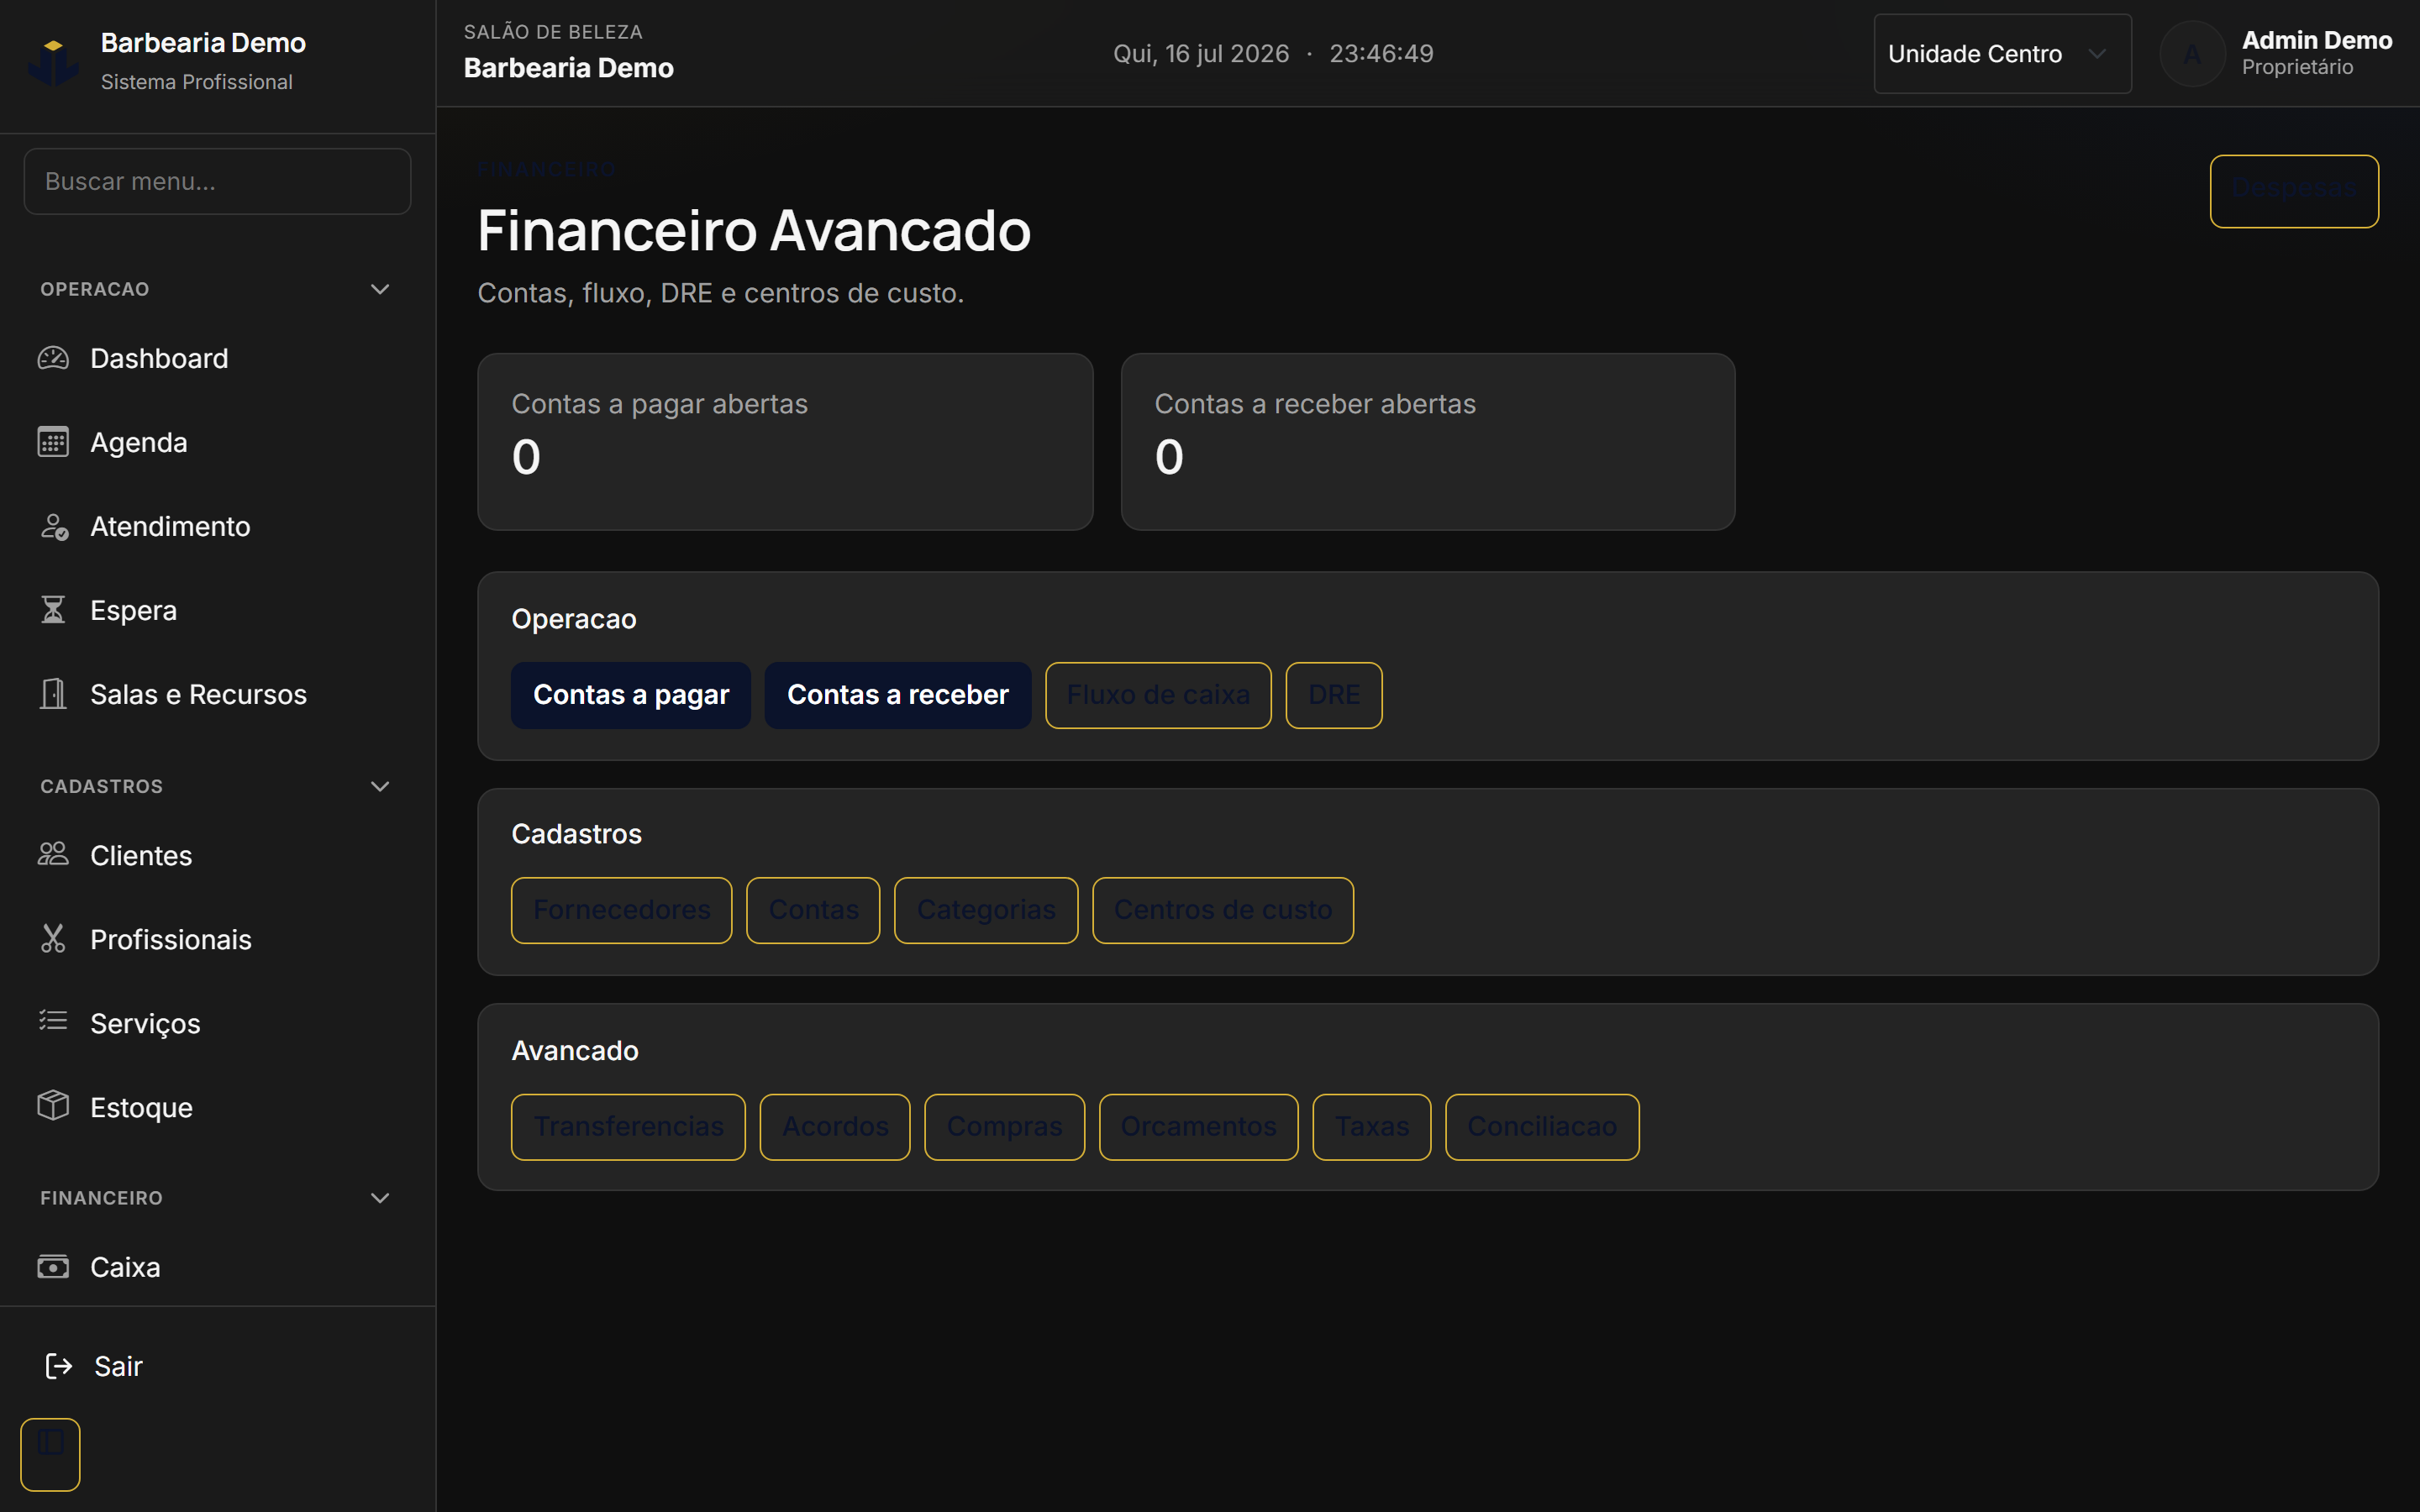Click the Contas a receber abertas card
Screen dimensions: 2420x1512
tap(1428, 441)
